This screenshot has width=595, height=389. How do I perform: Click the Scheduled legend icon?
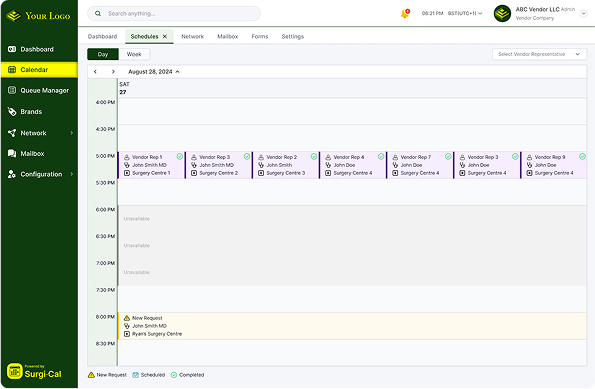135,375
